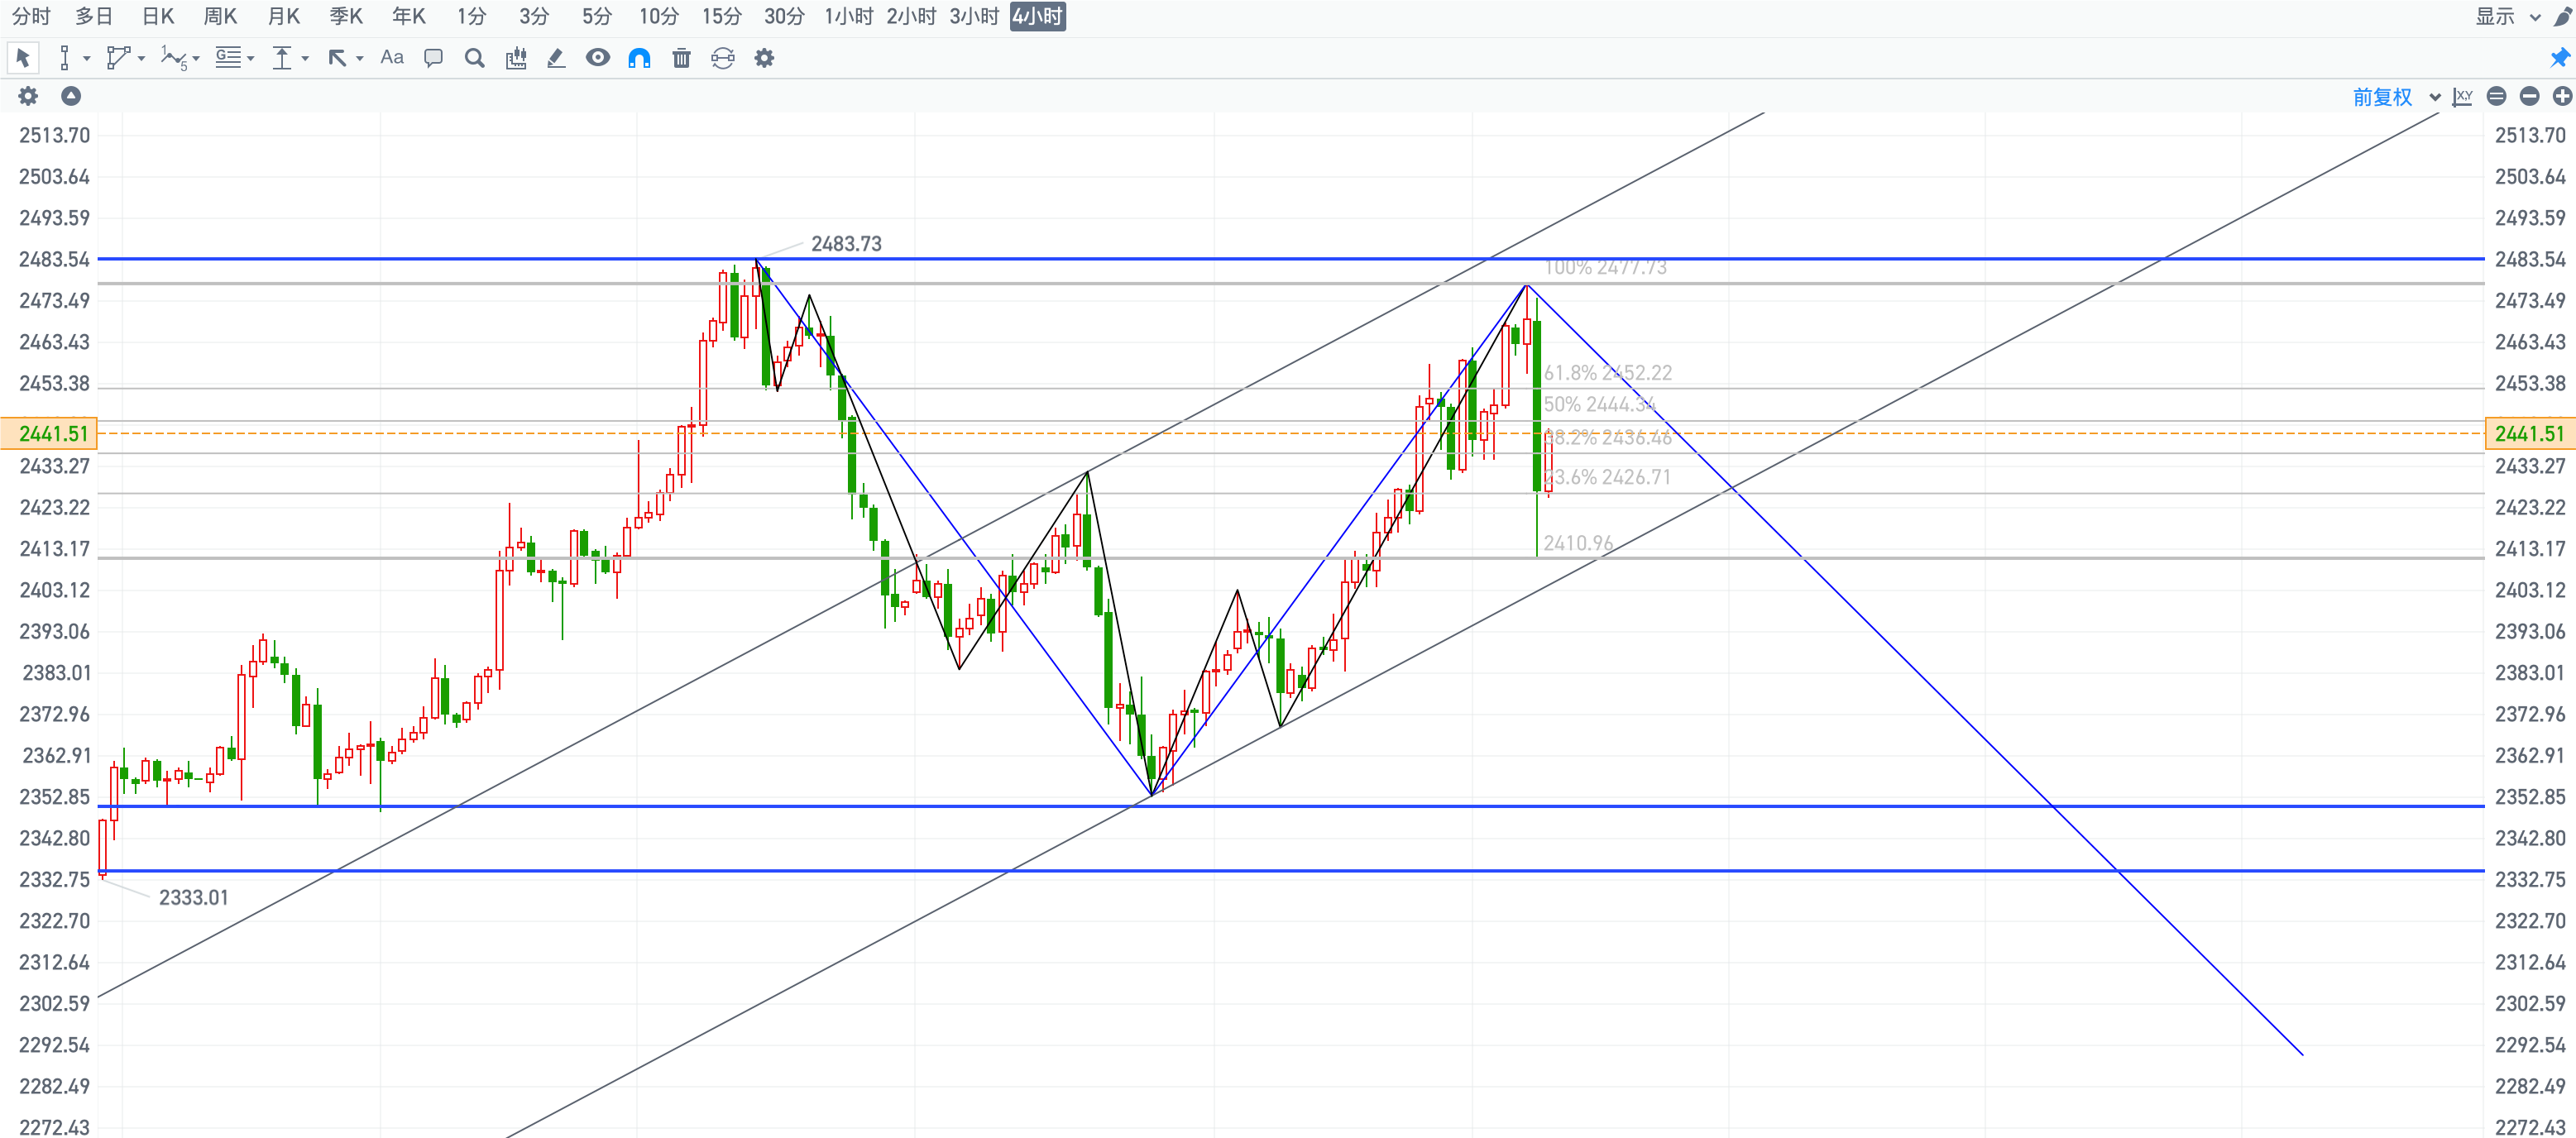Expand range measure tool dropdown arrow
The image size is (2576, 1138).
coord(305,59)
